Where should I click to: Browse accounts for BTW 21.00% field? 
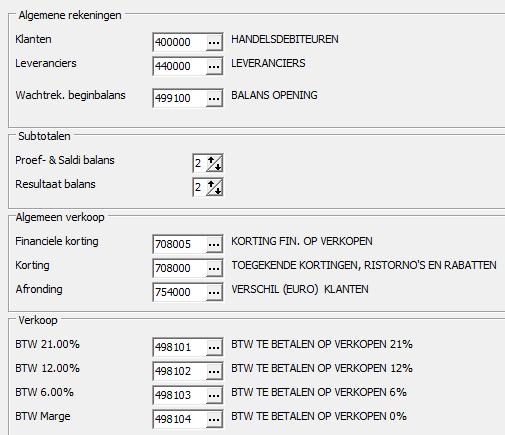point(214,347)
